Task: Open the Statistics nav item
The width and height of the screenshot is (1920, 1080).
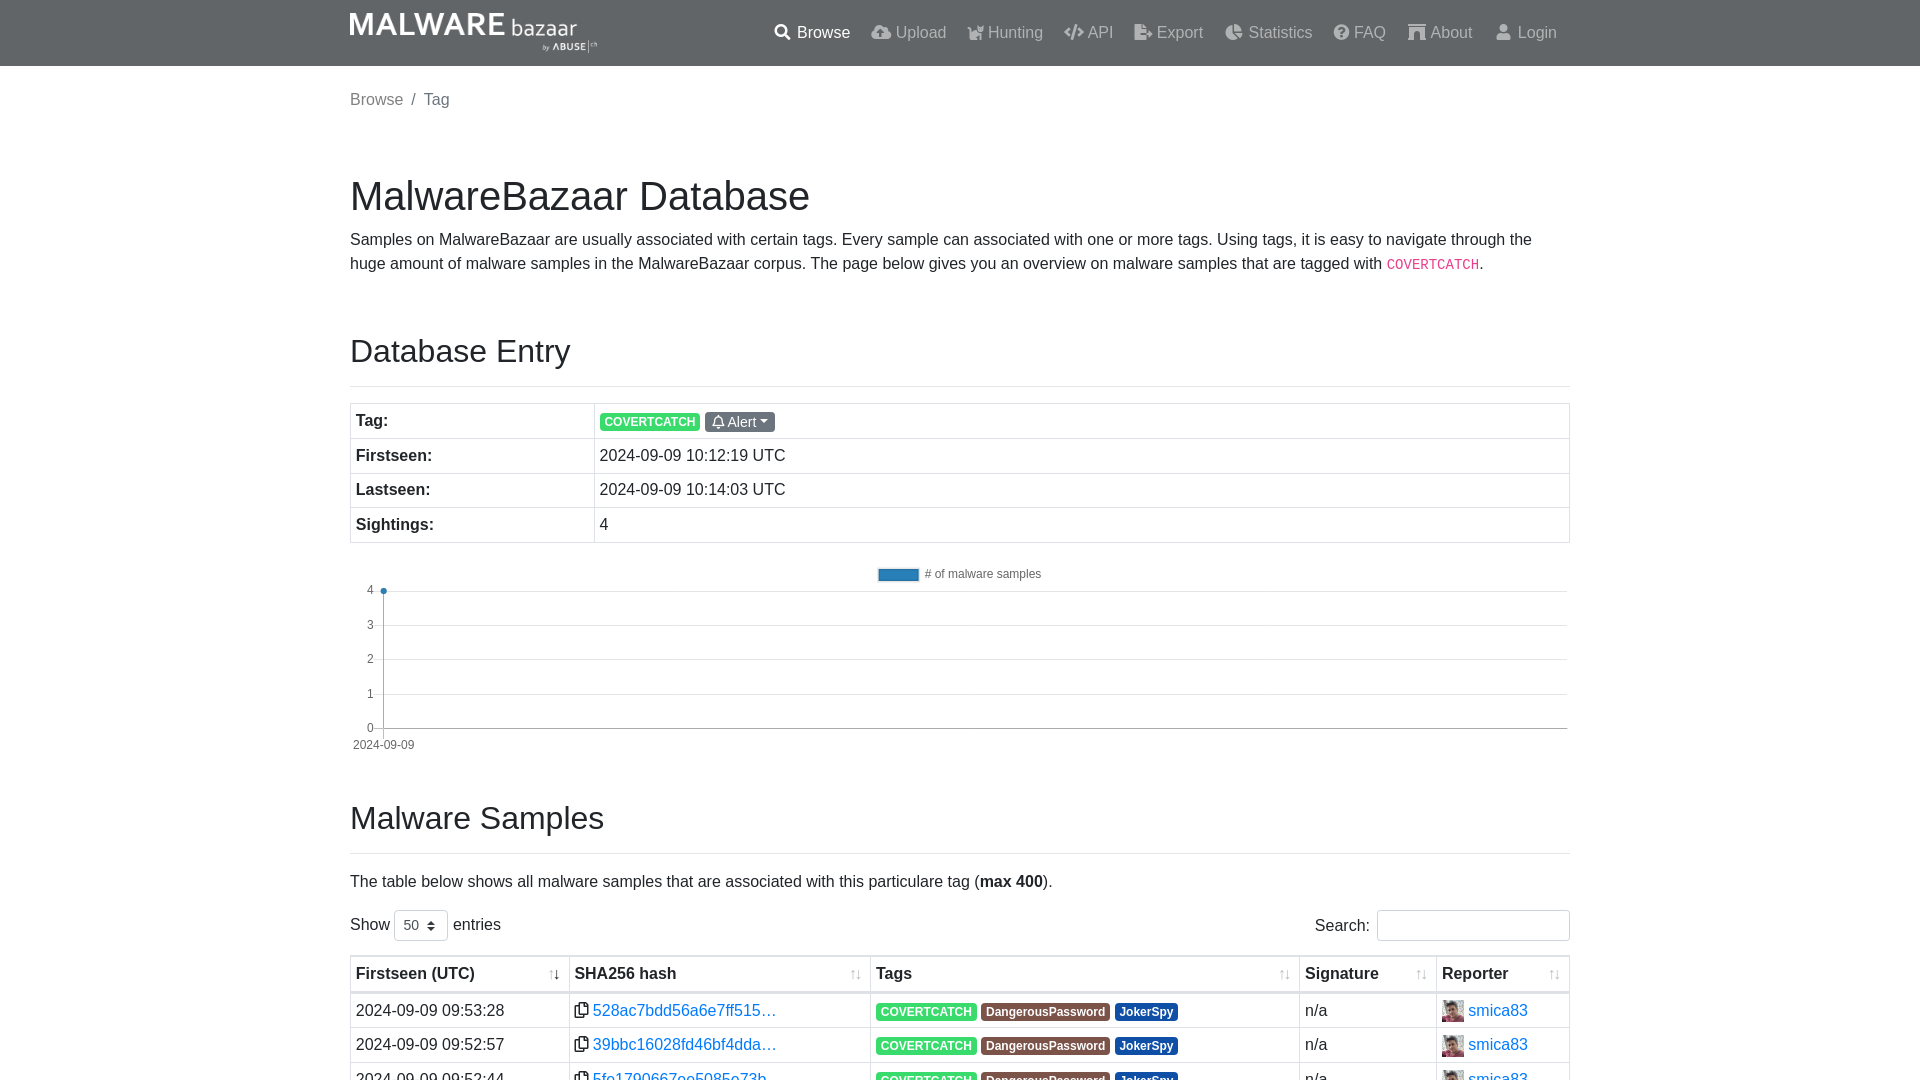Action: click(1268, 33)
